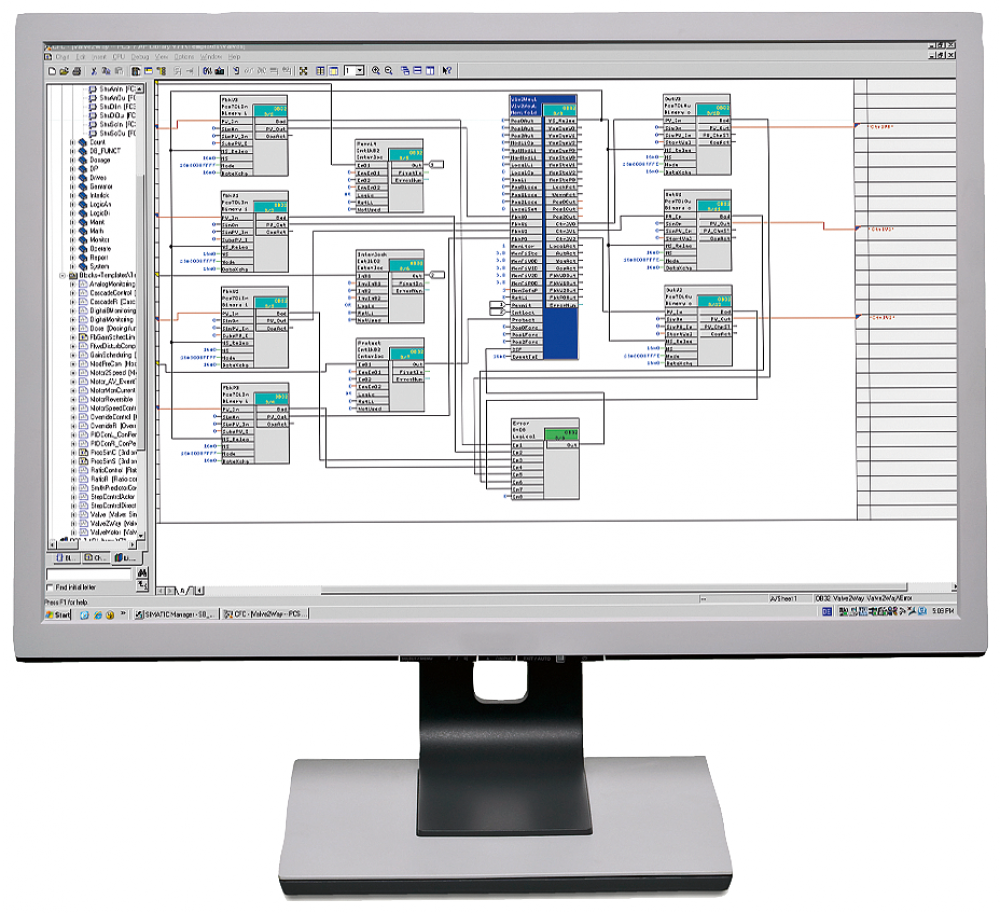
Task: Open the Insert menu
Action: 99,57
